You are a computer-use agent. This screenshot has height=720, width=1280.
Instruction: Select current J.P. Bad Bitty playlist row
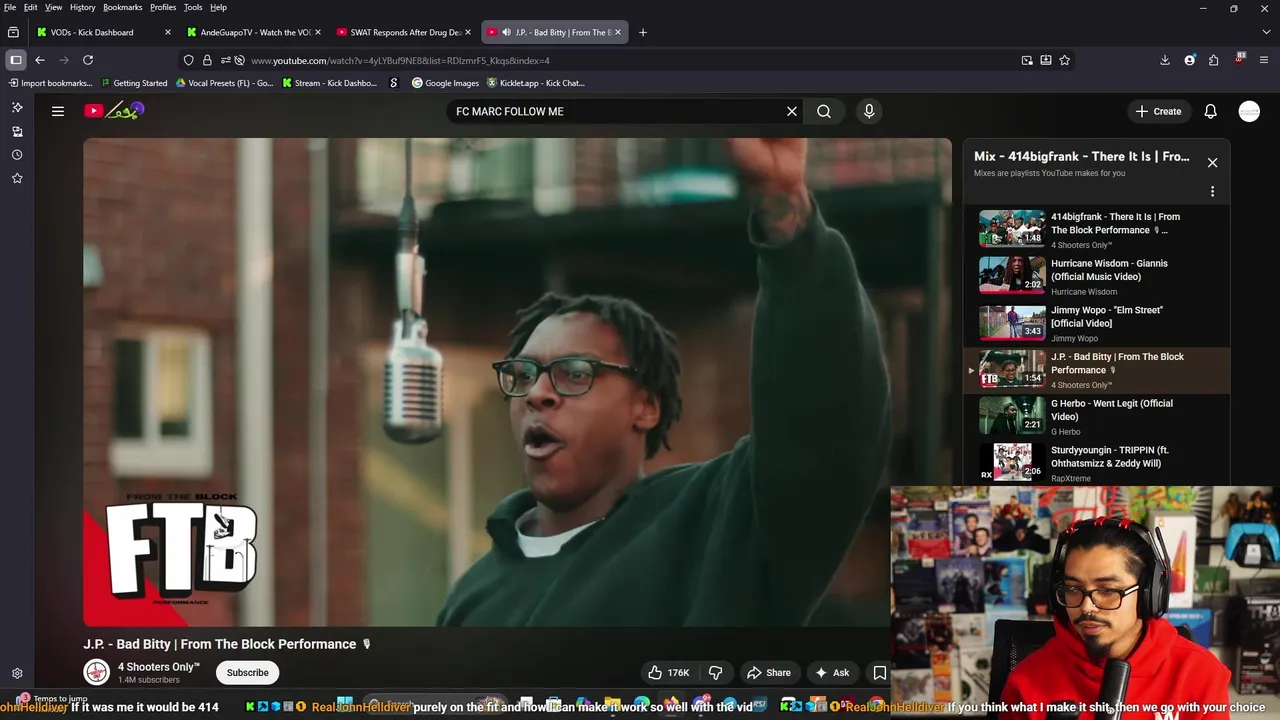tap(1096, 370)
